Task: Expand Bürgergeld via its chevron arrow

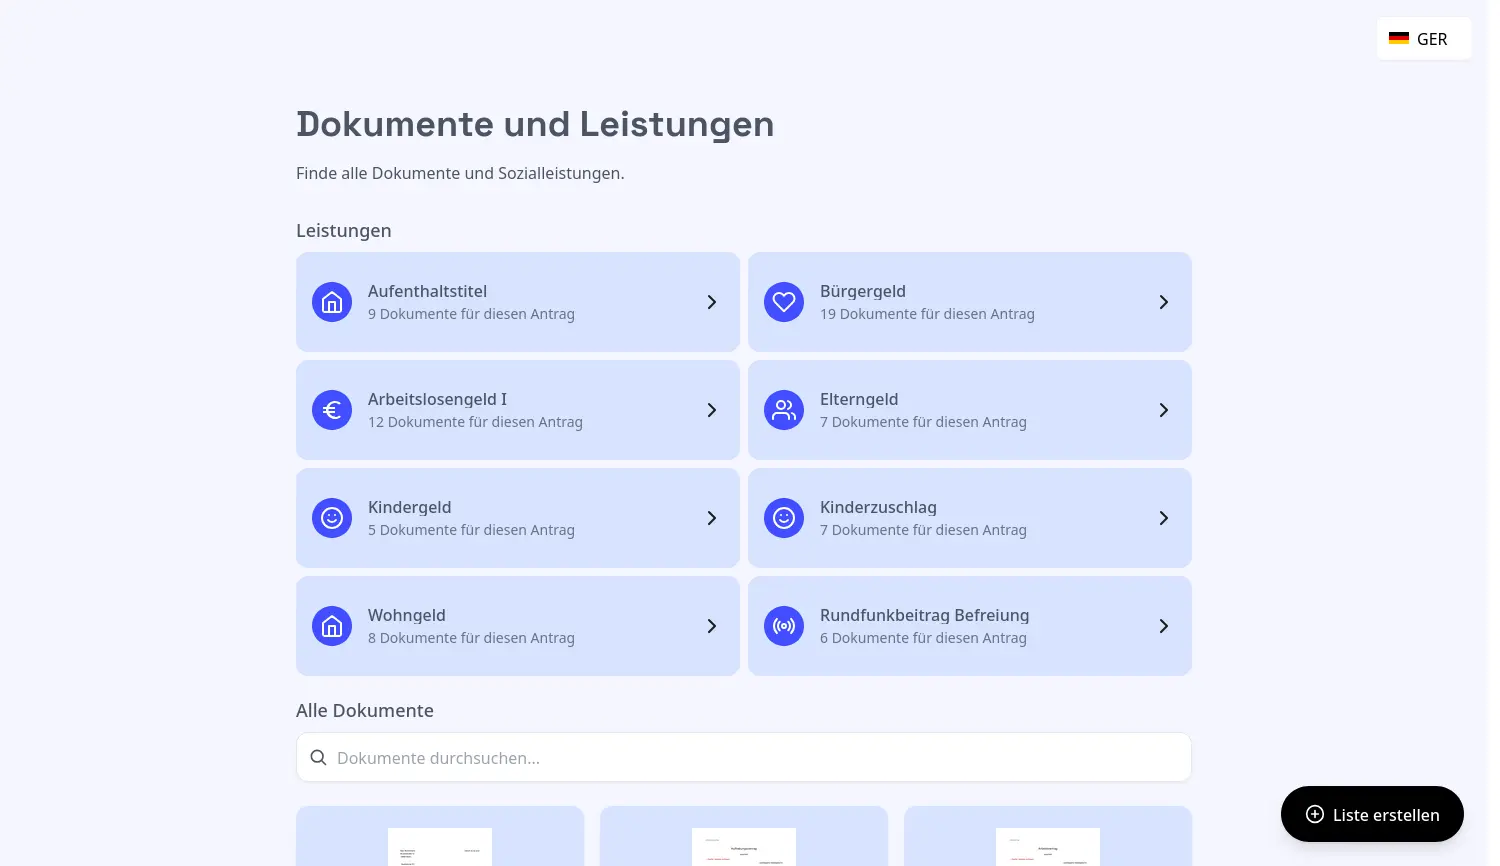Action: (1164, 302)
